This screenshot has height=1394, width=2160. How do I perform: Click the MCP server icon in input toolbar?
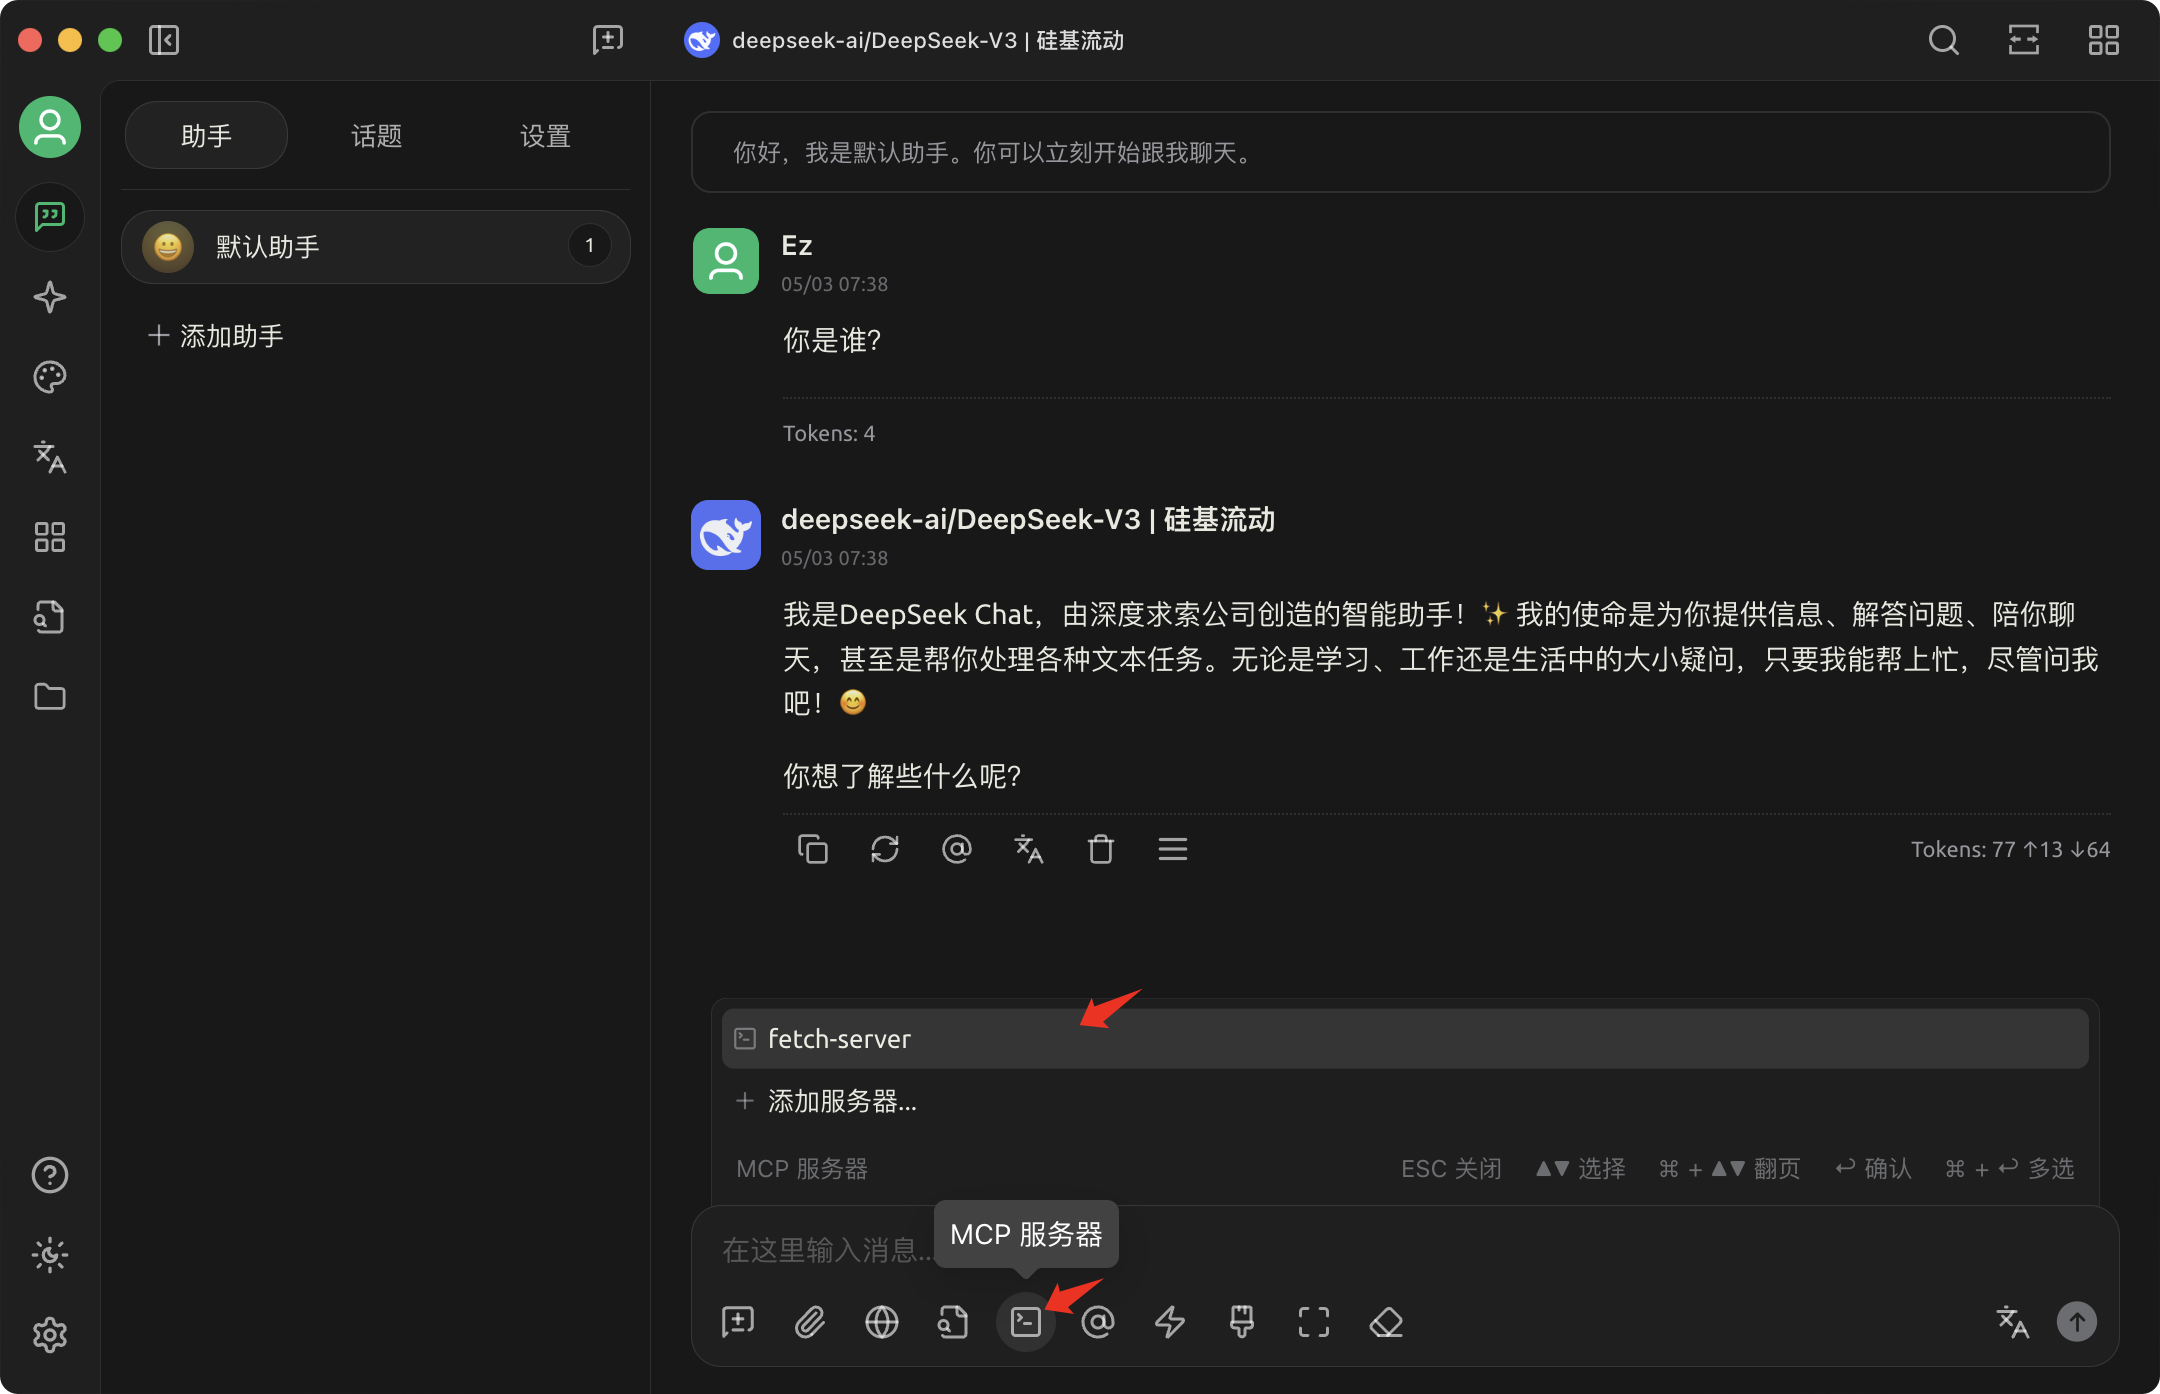1025,1322
